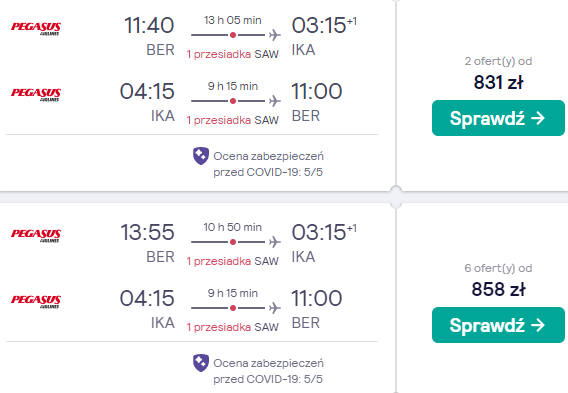This screenshot has width=568, height=393.
Task: Click COVID-19 safety shield icon in second offer
Action: [x=201, y=363]
